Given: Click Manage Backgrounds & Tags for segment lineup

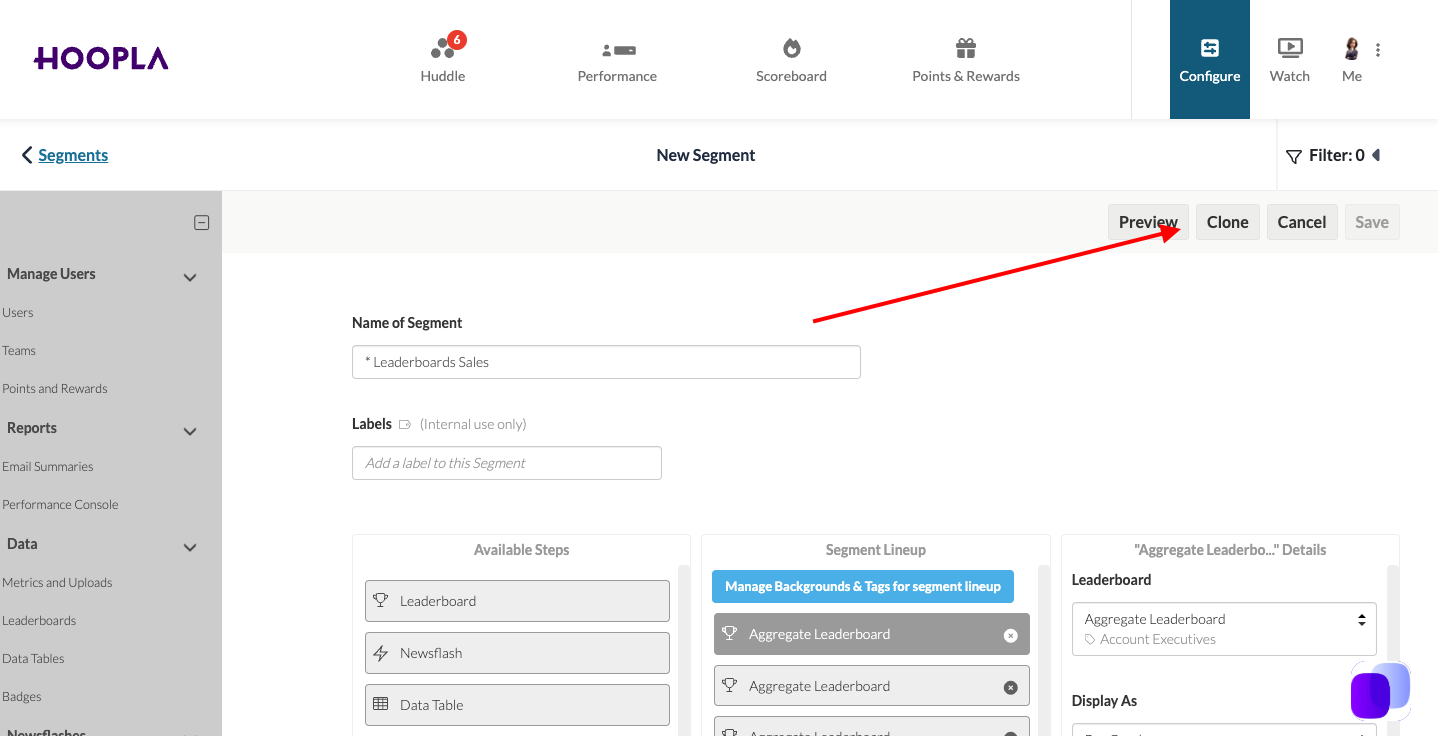Looking at the screenshot, I should tap(863, 586).
